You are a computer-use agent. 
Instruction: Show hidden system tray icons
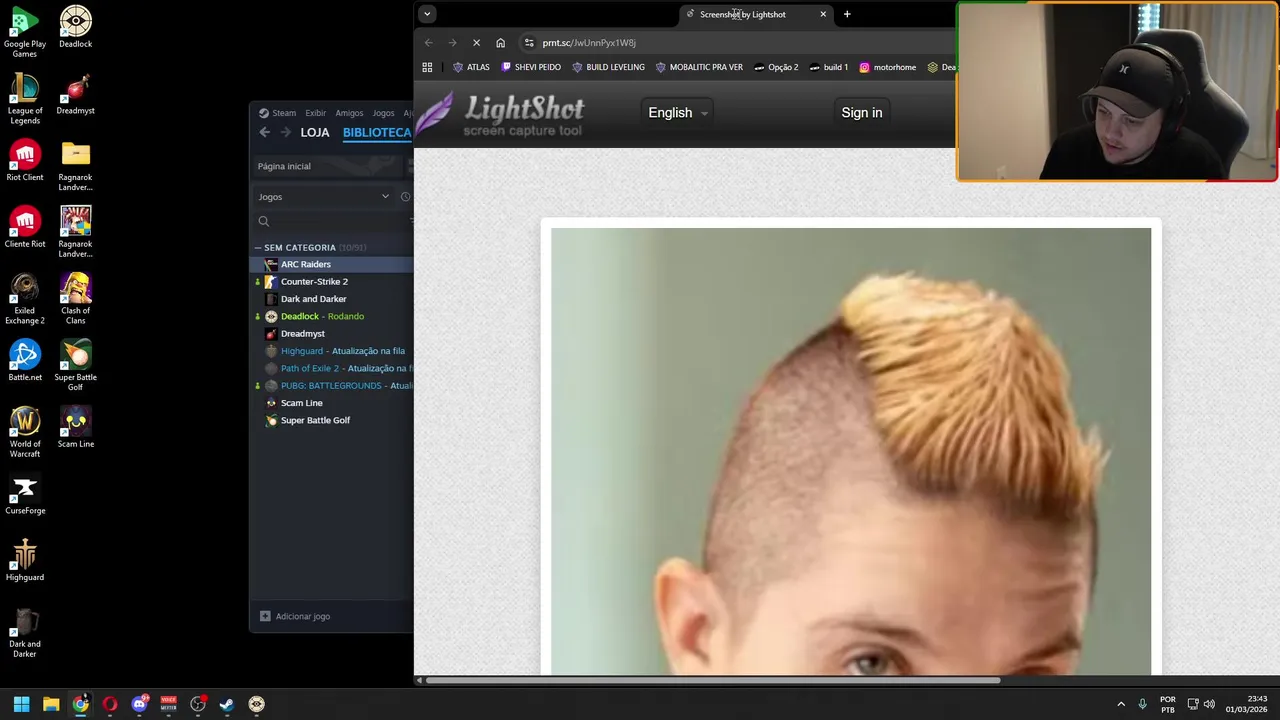pyautogui.click(x=1121, y=704)
